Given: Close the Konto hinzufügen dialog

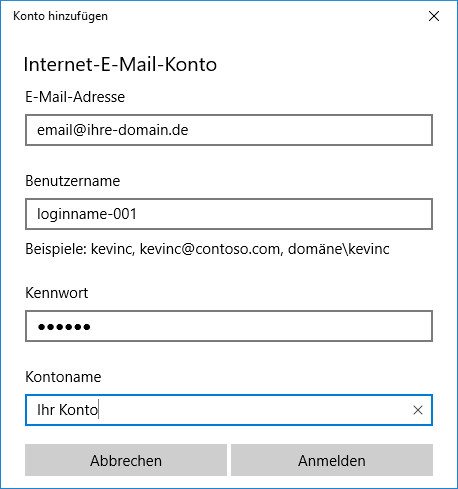Looking at the screenshot, I should (434, 16).
